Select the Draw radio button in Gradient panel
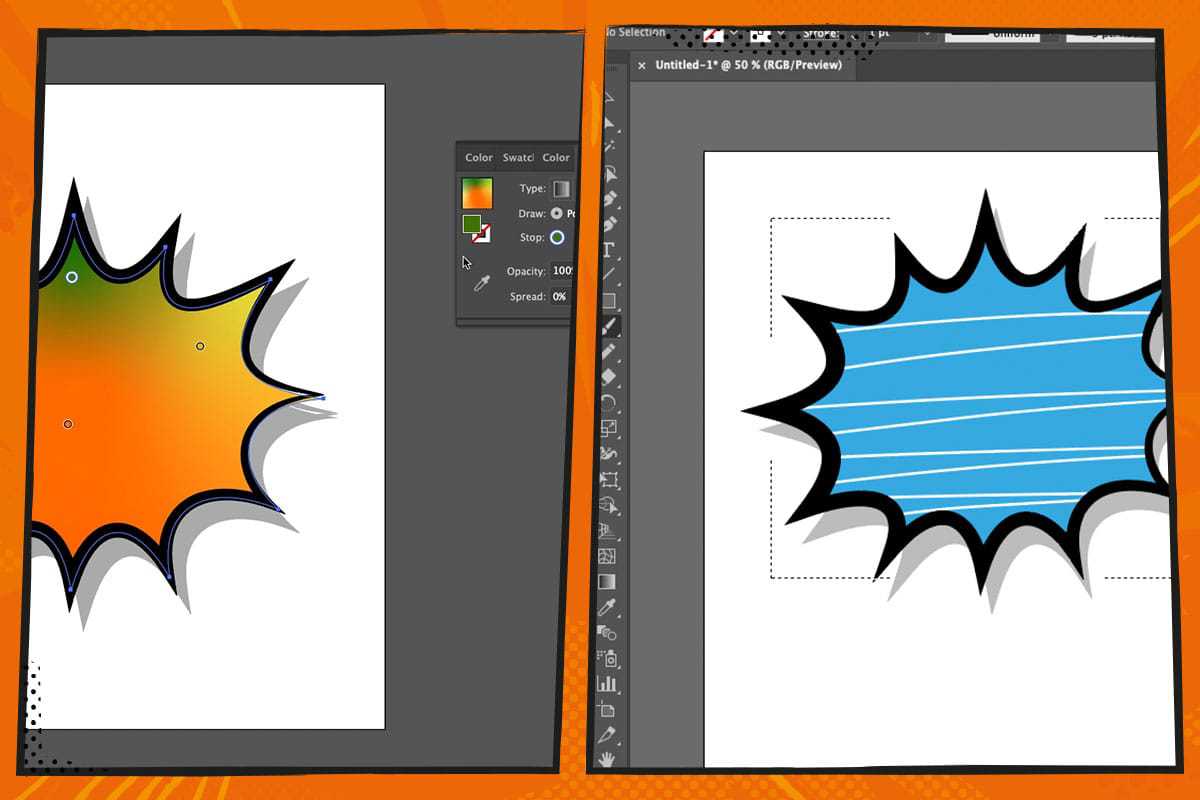Viewport: 1200px width, 800px height. click(556, 213)
